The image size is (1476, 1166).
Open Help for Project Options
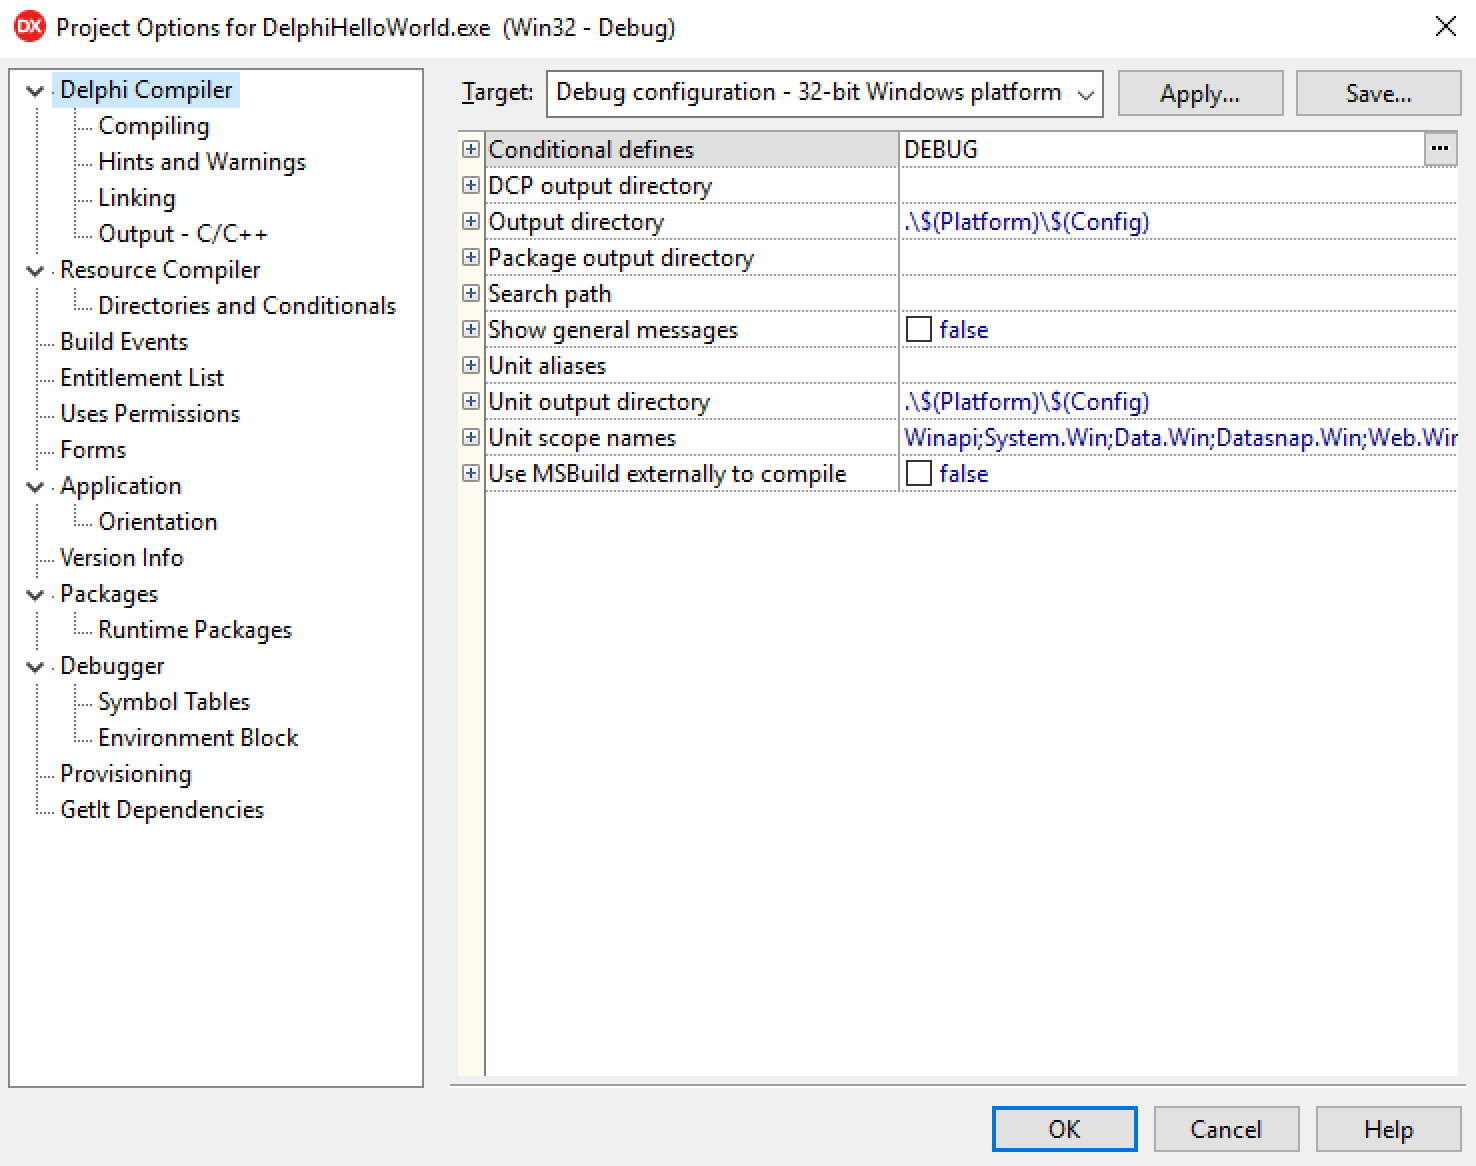tap(1388, 1129)
